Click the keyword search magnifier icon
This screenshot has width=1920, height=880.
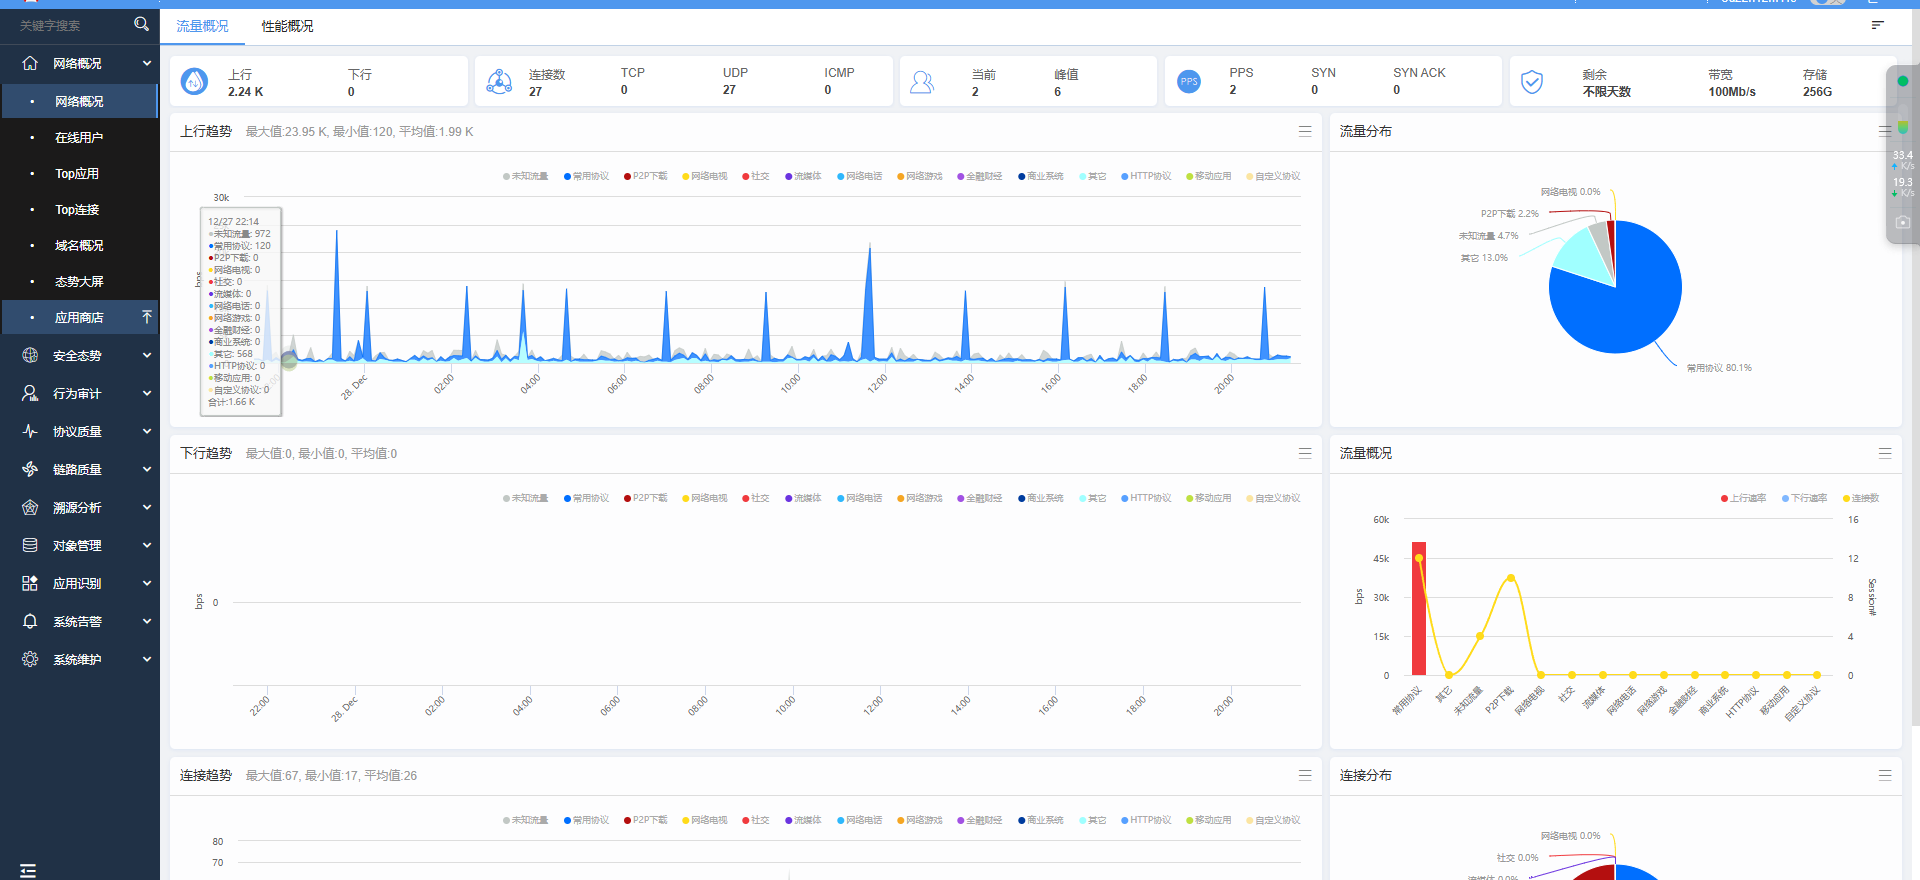[141, 24]
